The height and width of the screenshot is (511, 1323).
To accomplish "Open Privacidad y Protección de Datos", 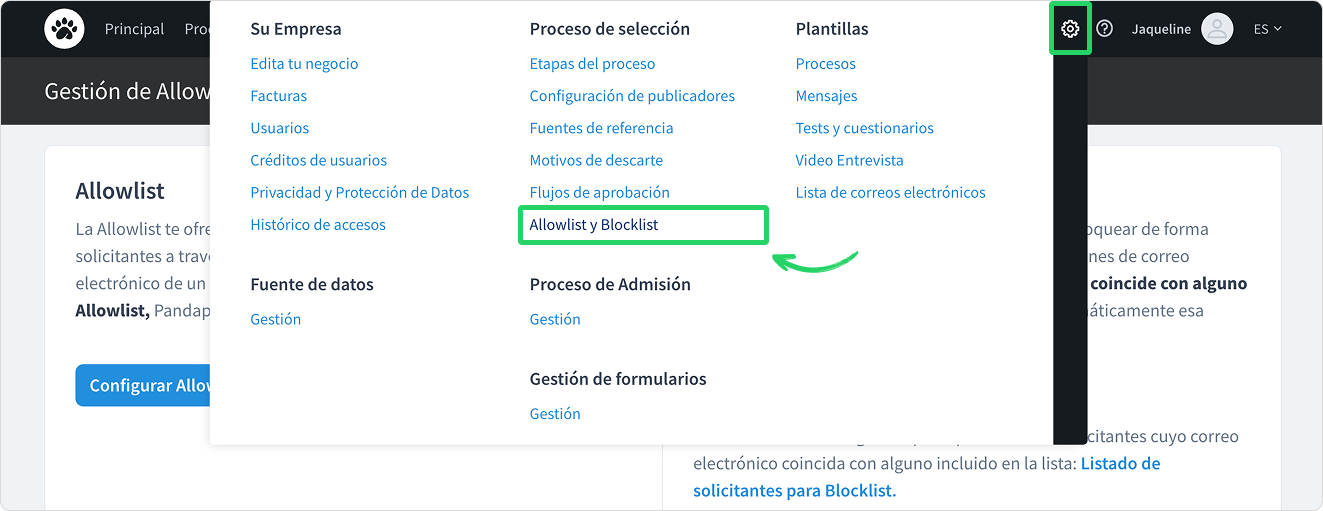I will tap(360, 192).
